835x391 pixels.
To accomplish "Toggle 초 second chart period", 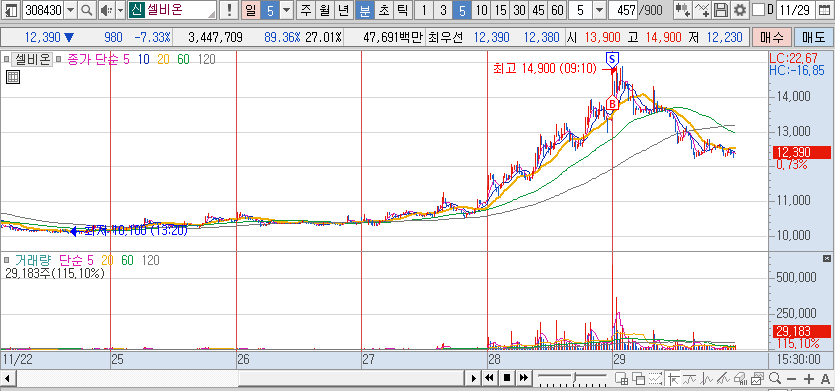I will (x=384, y=10).
